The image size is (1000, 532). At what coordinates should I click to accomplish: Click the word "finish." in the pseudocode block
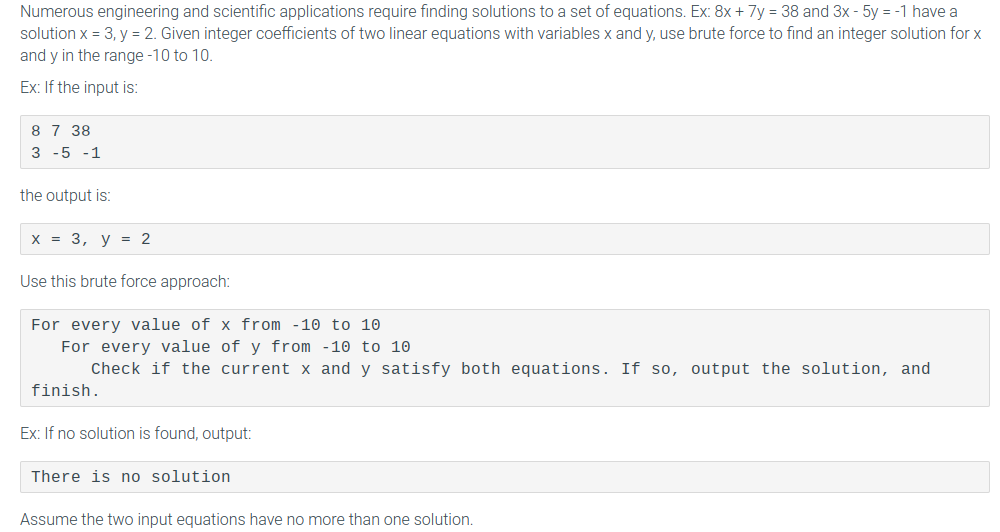pos(66,391)
